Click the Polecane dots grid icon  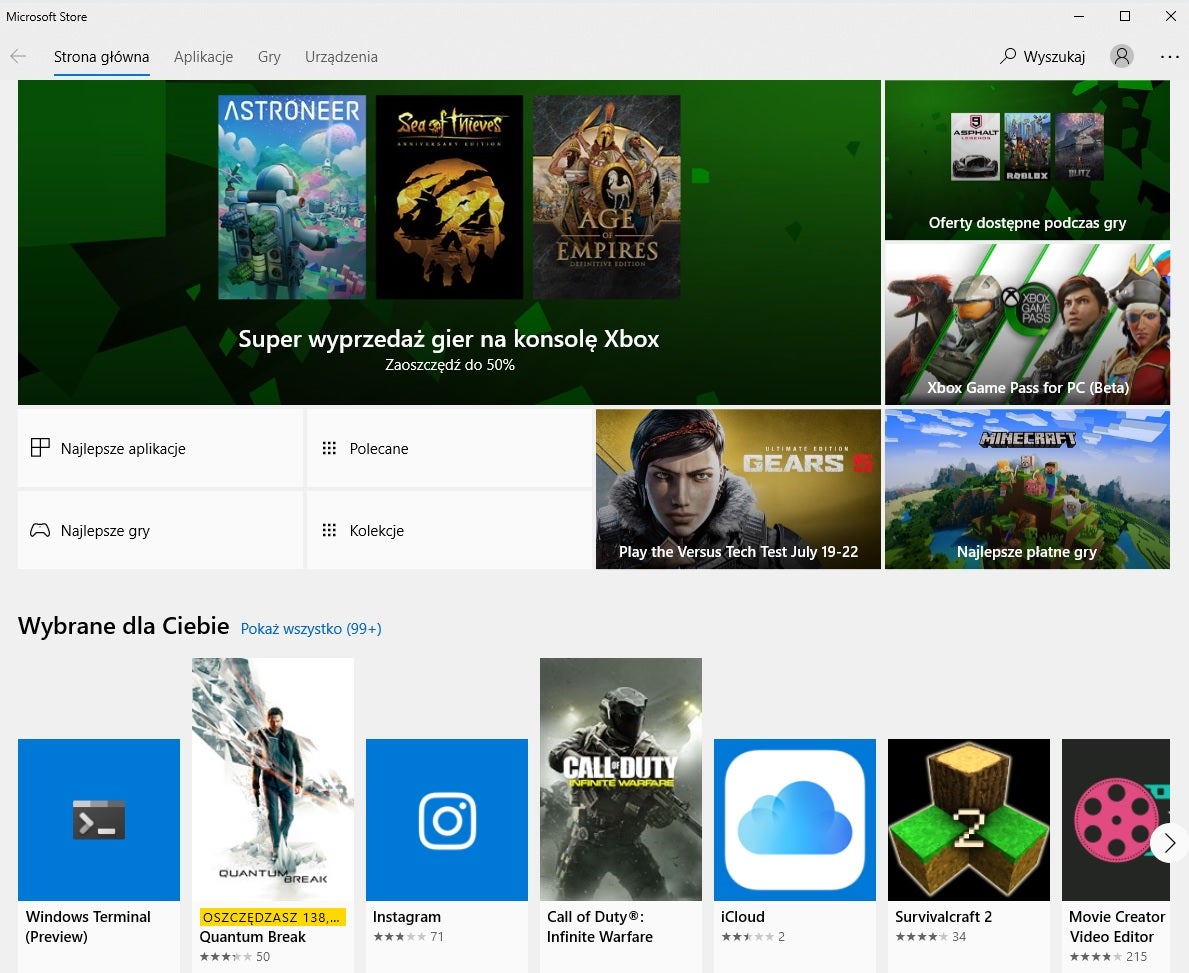tap(329, 448)
